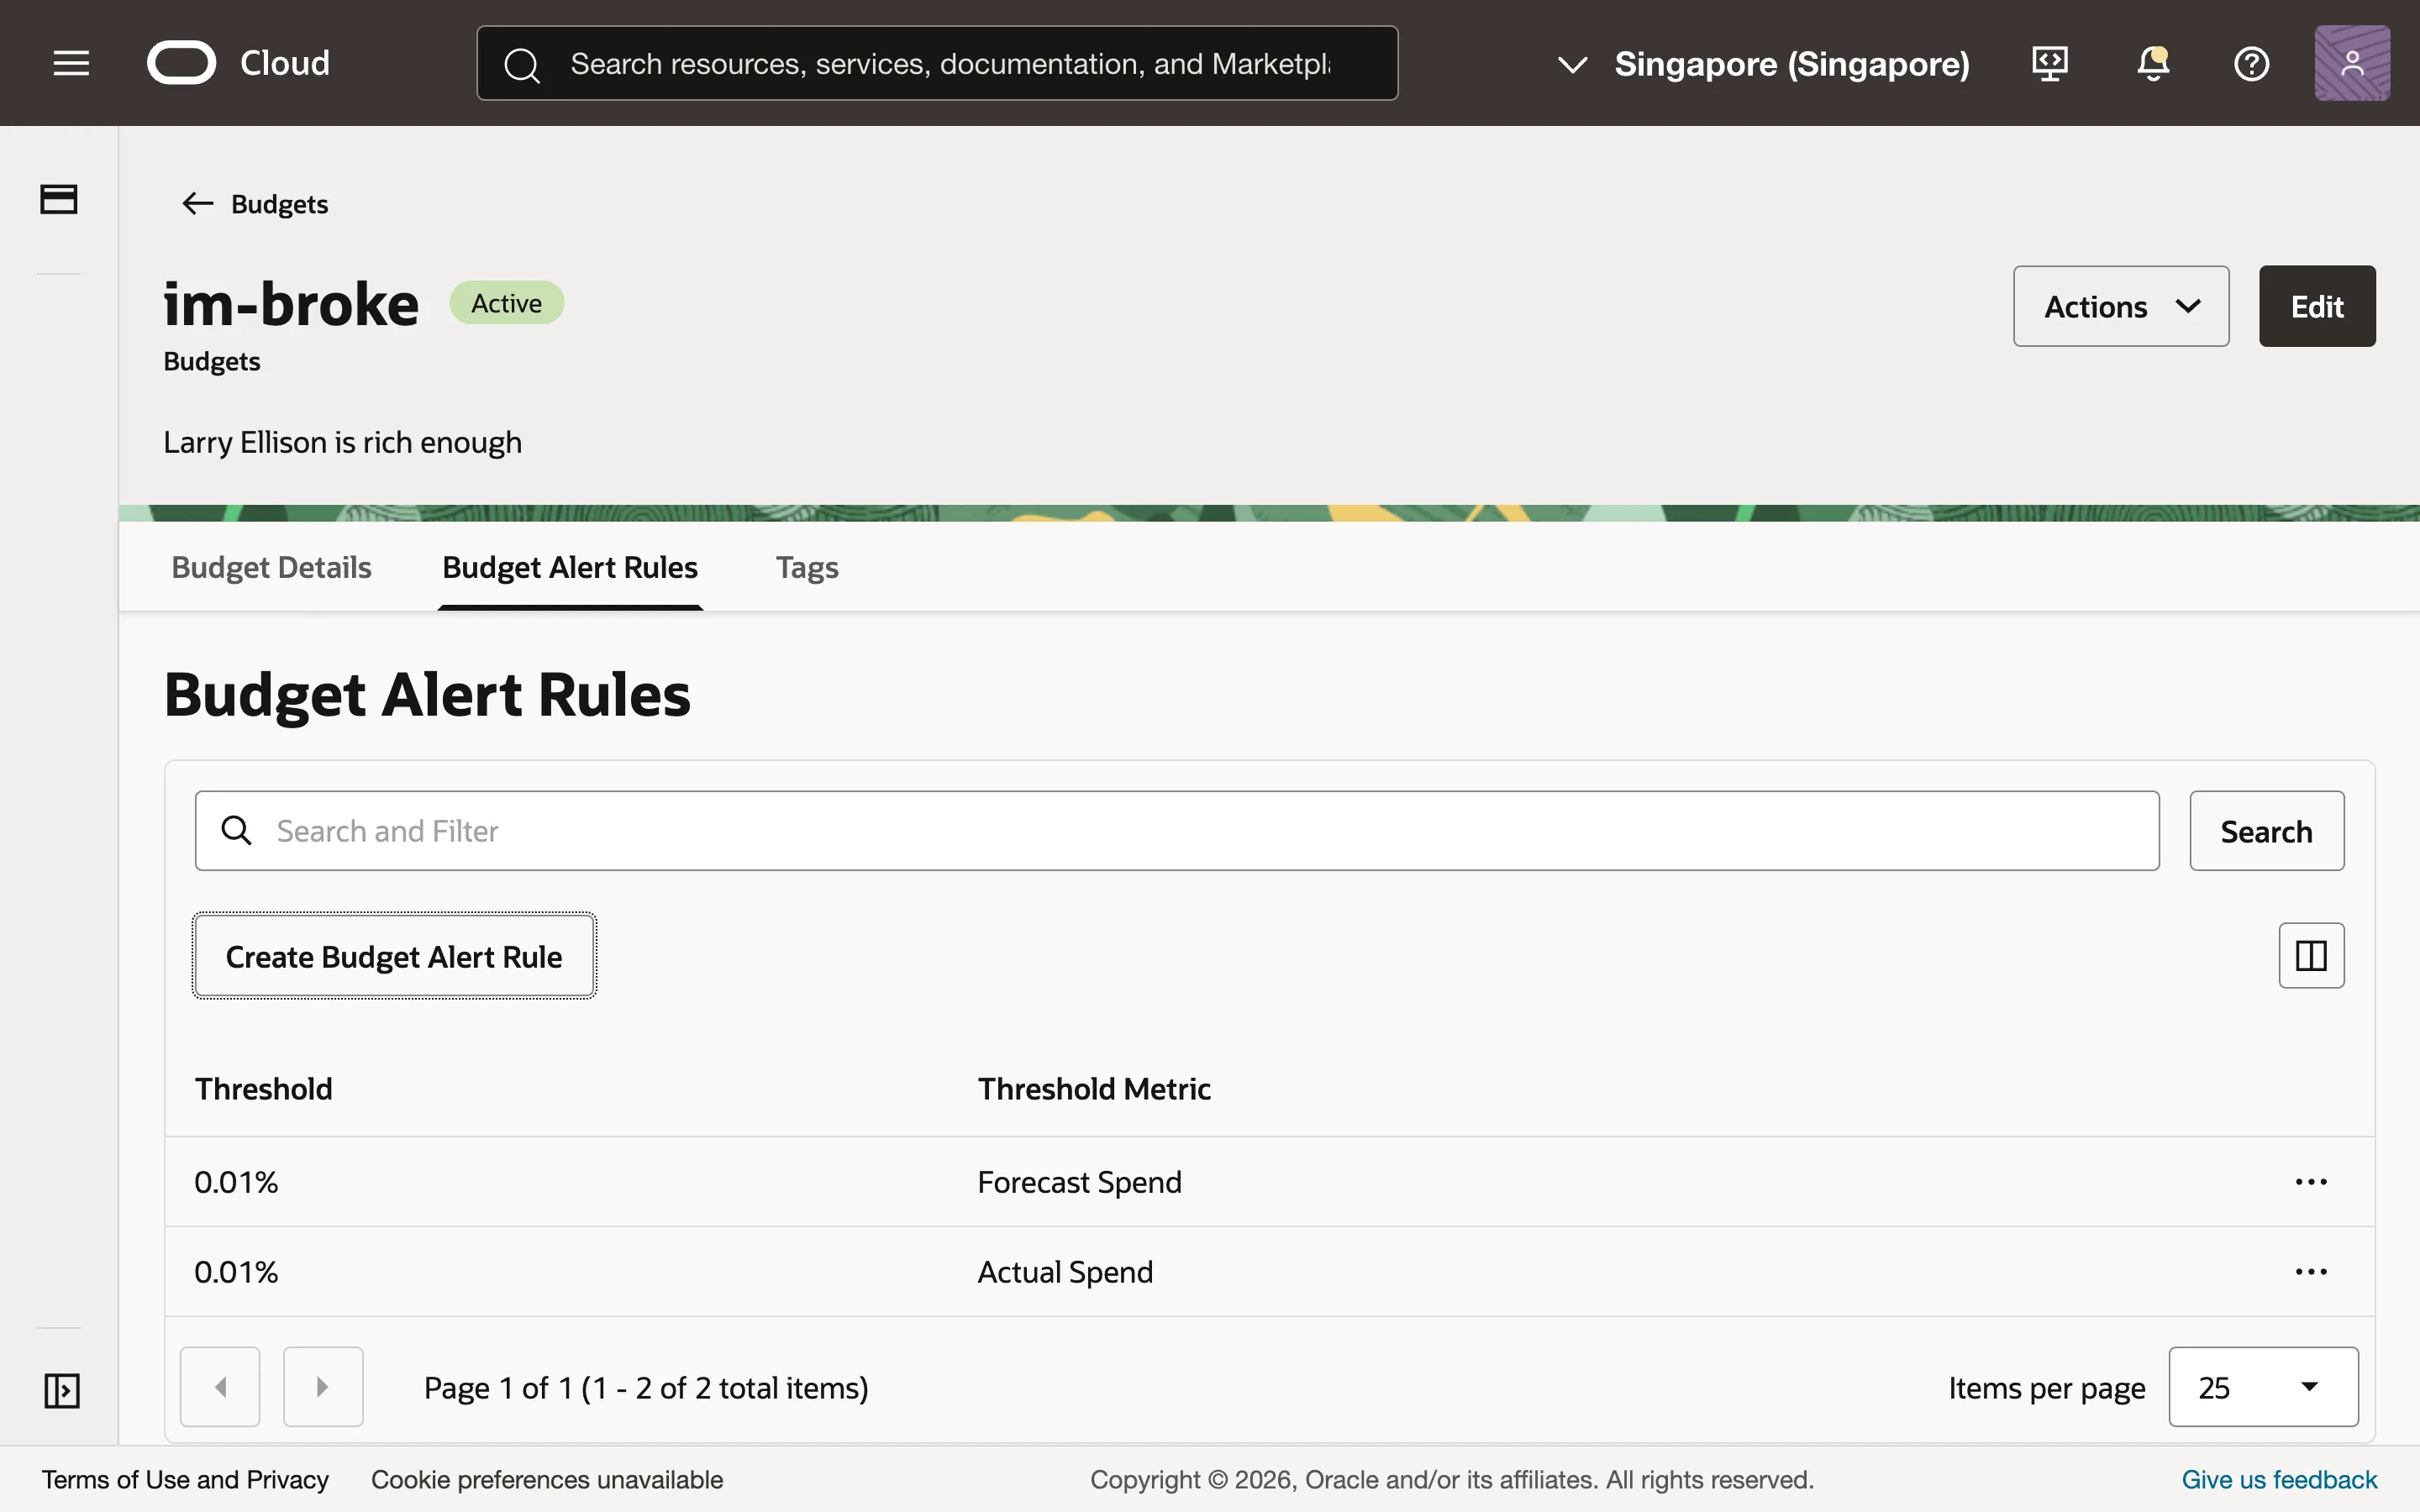2420x1512 pixels.
Task: Launch Cloud Shell monitor icon
Action: point(2049,63)
